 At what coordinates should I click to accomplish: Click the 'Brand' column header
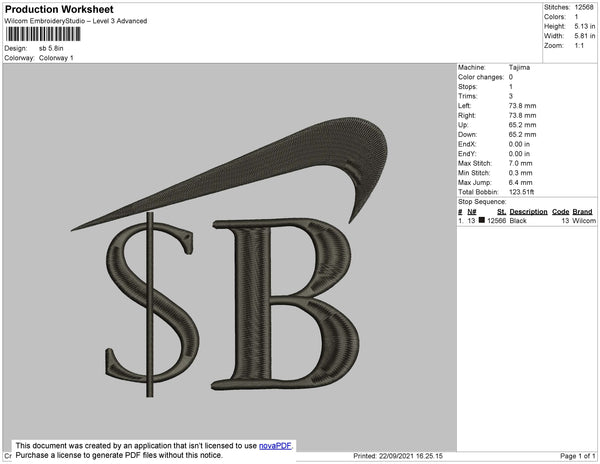582,212
